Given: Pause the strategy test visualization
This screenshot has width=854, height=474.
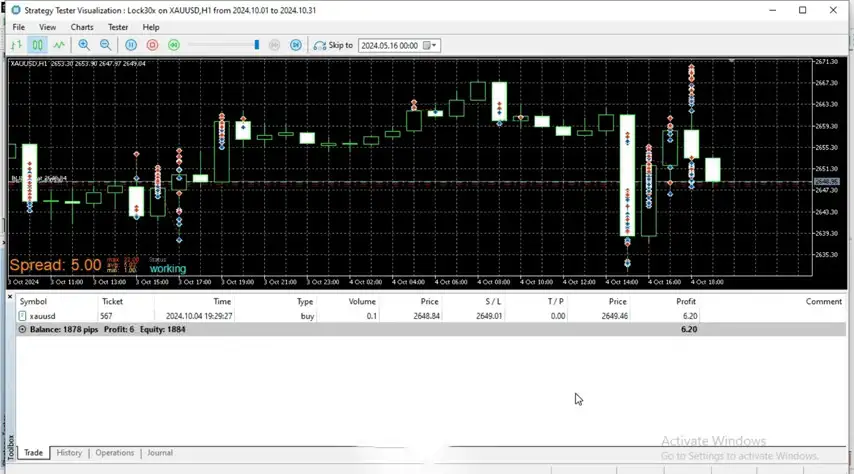Looking at the screenshot, I should click(x=131, y=45).
